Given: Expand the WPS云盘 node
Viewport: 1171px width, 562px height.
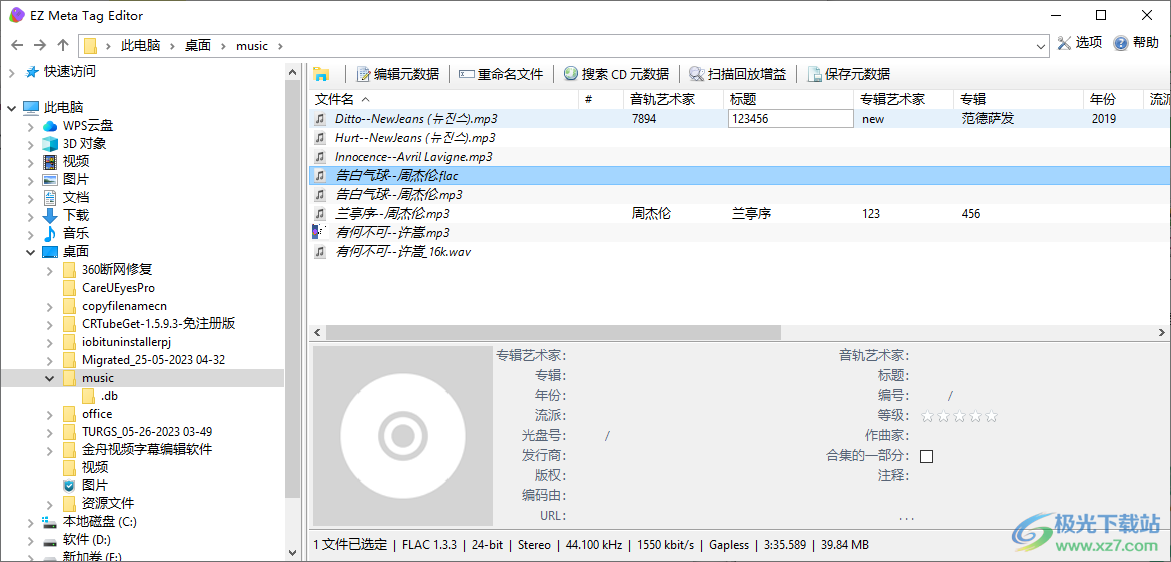Looking at the screenshot, I should (x=31, y=125).
